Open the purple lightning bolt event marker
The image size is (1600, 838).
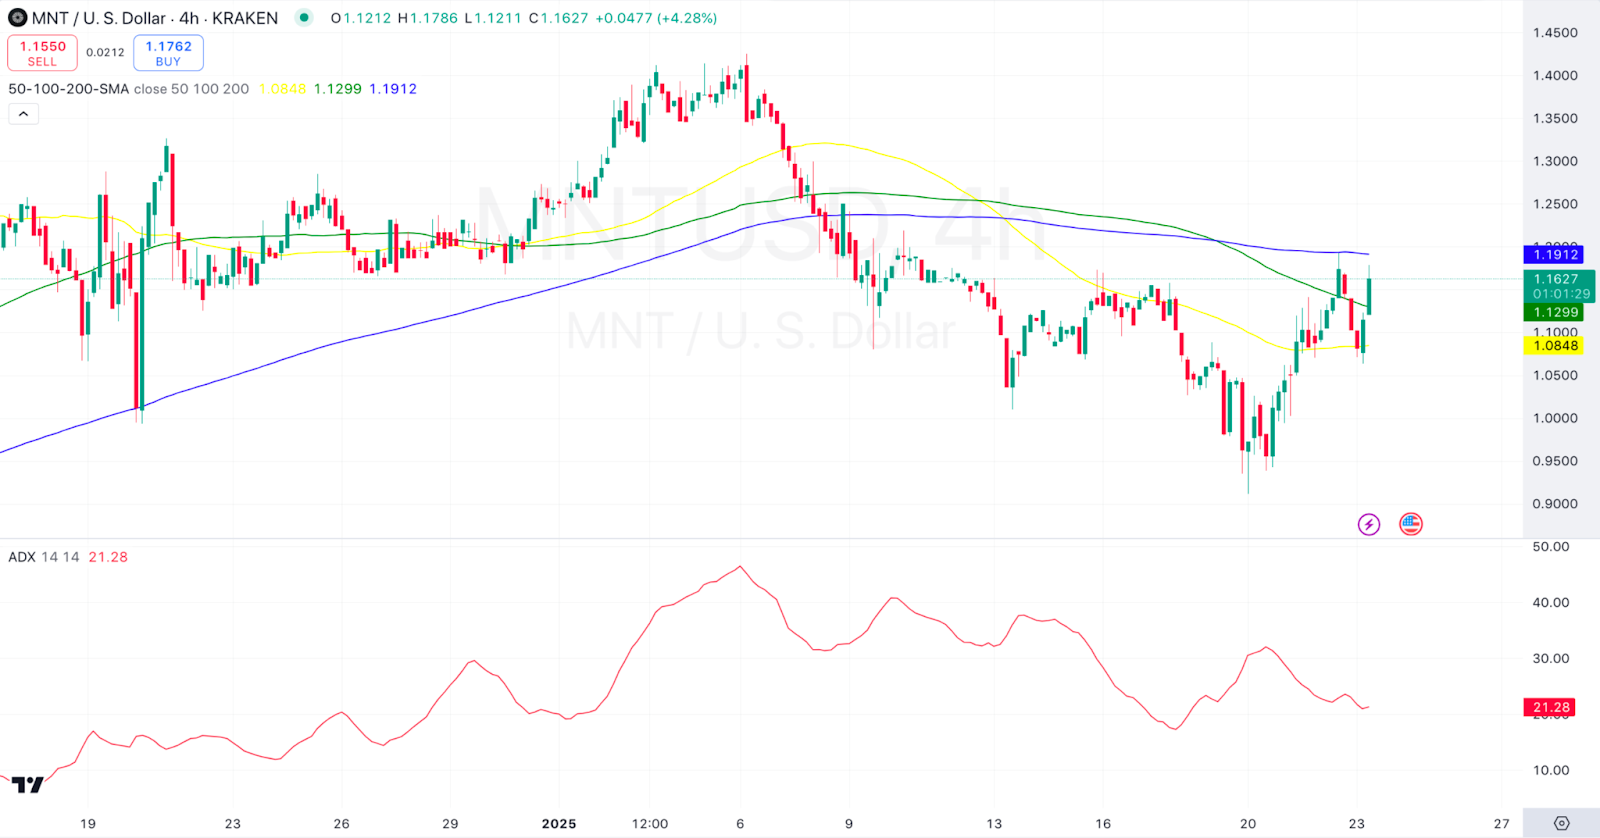tap(1369, 524)
